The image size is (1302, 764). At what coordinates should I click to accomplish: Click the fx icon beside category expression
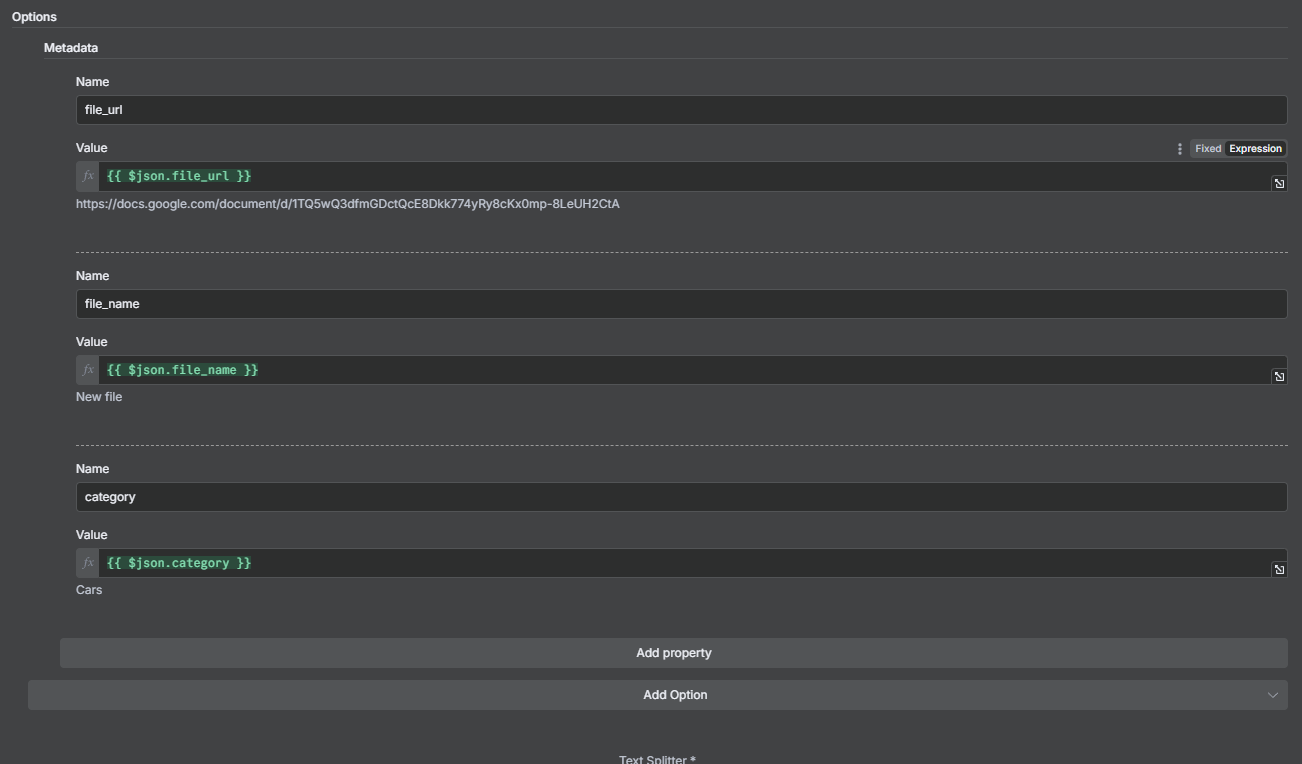coord(88,563)
